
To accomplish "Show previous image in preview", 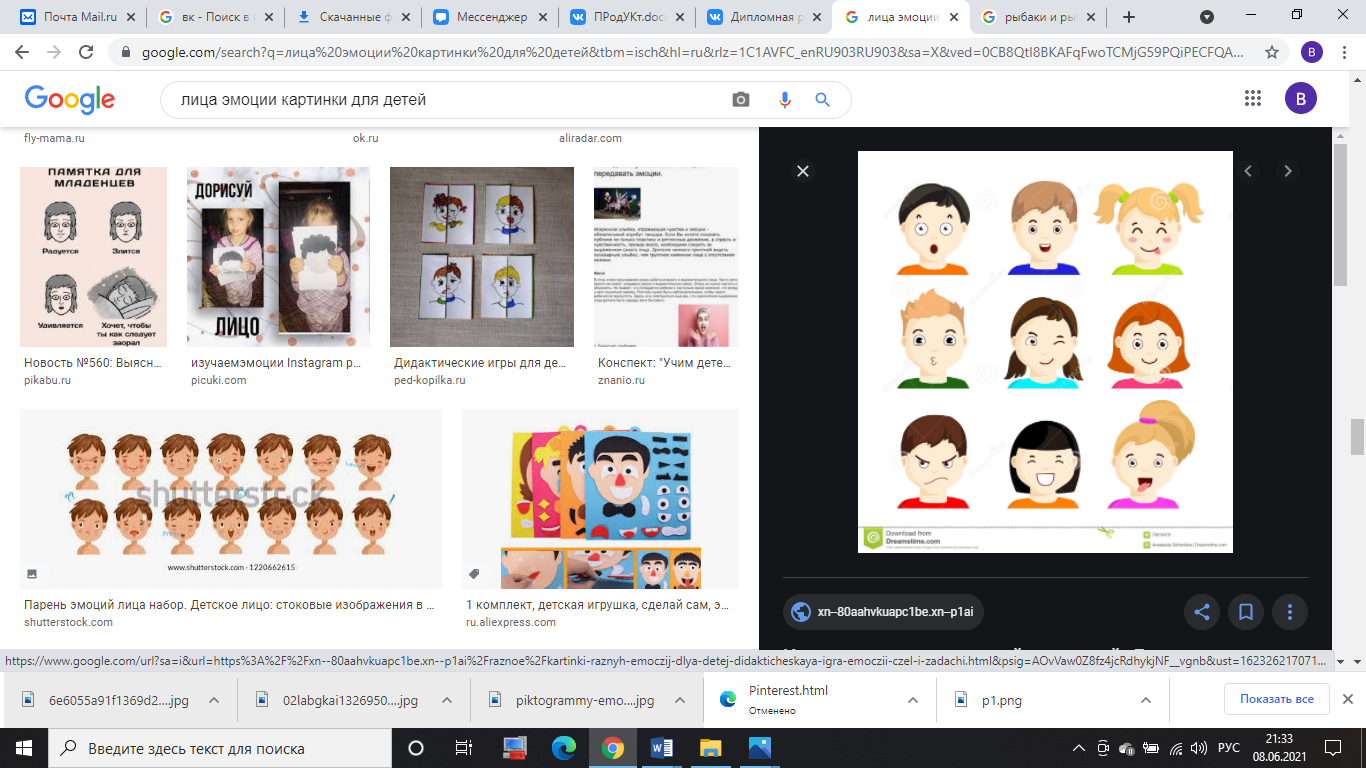I will click(x=1248, y=171).
